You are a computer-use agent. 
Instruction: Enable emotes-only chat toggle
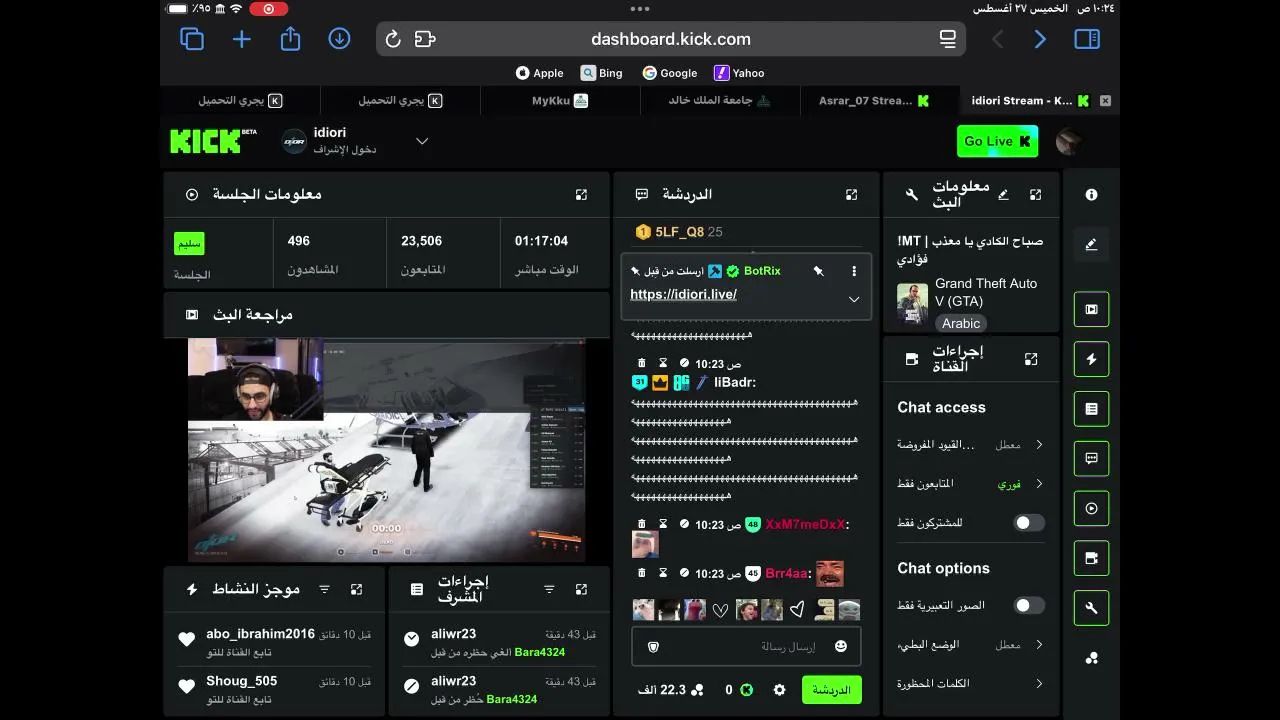(x=1029, y=605)
